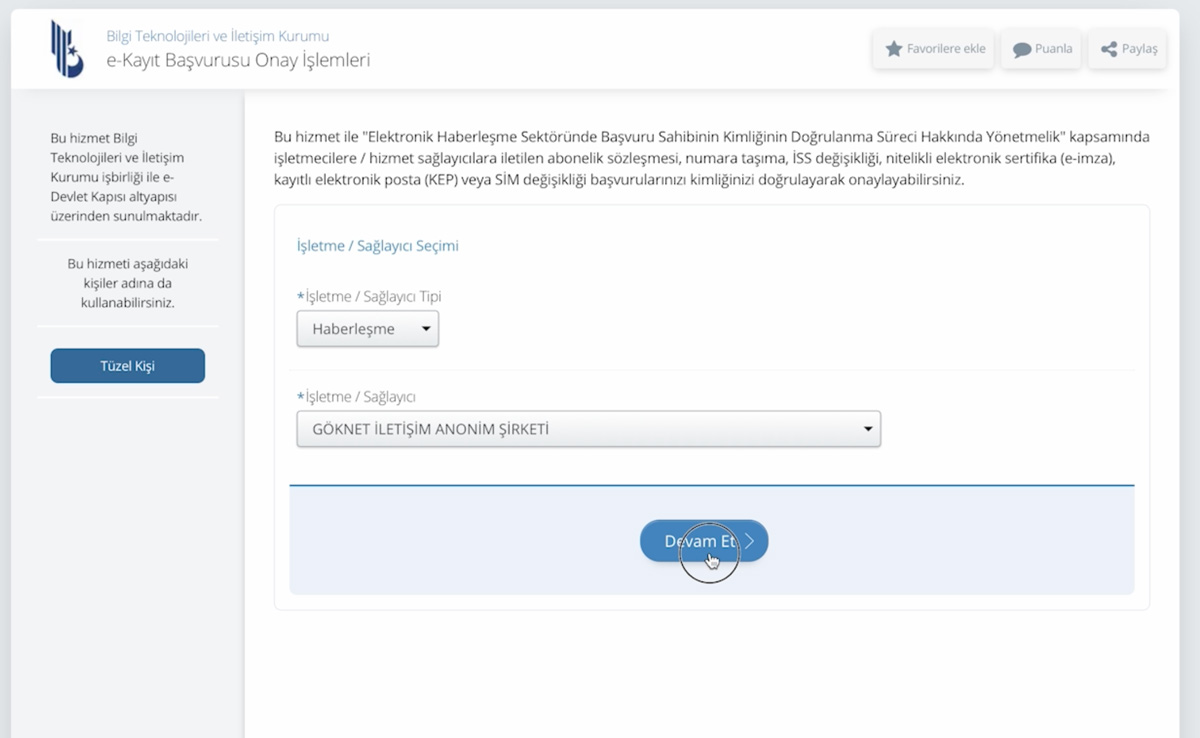Click the e-Kayıt Başvurusu Onay İşlemleri title

click(238, 60)
